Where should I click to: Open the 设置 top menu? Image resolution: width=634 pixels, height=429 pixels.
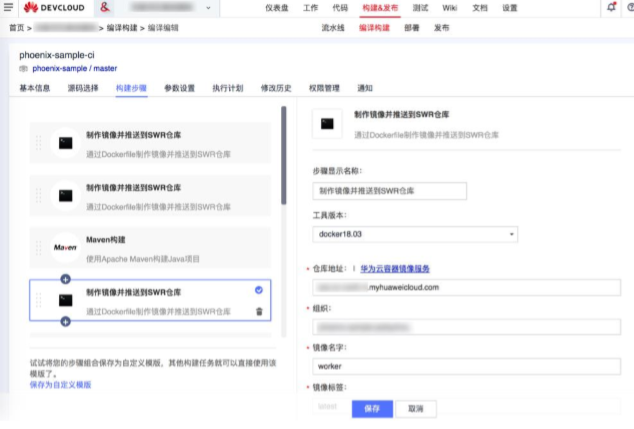(510, 8)
